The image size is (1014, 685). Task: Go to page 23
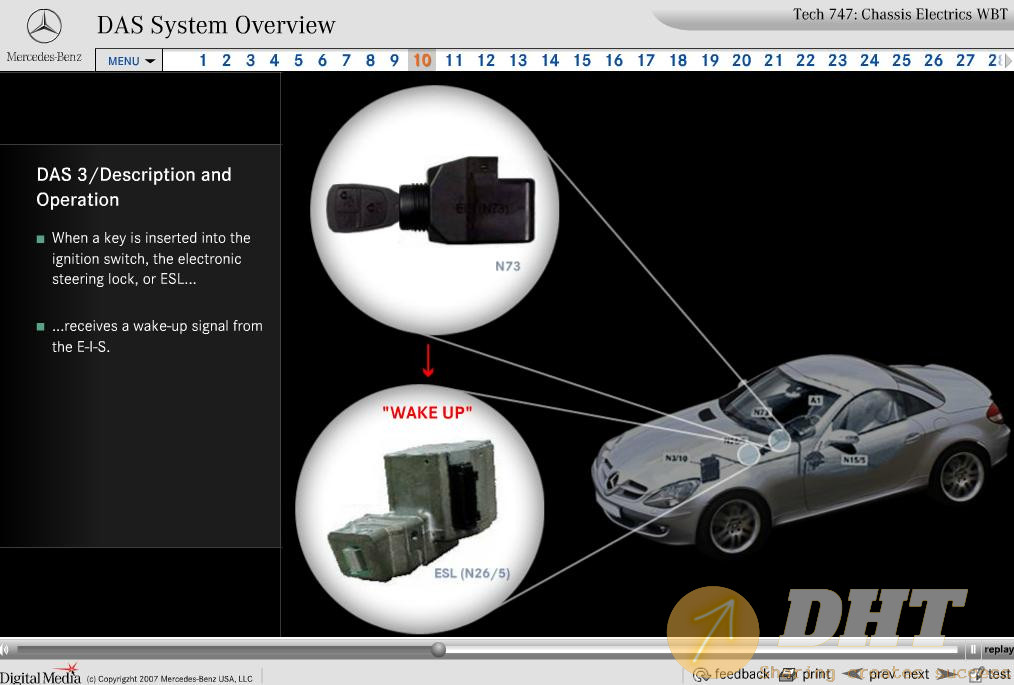(x=837, y=61)
